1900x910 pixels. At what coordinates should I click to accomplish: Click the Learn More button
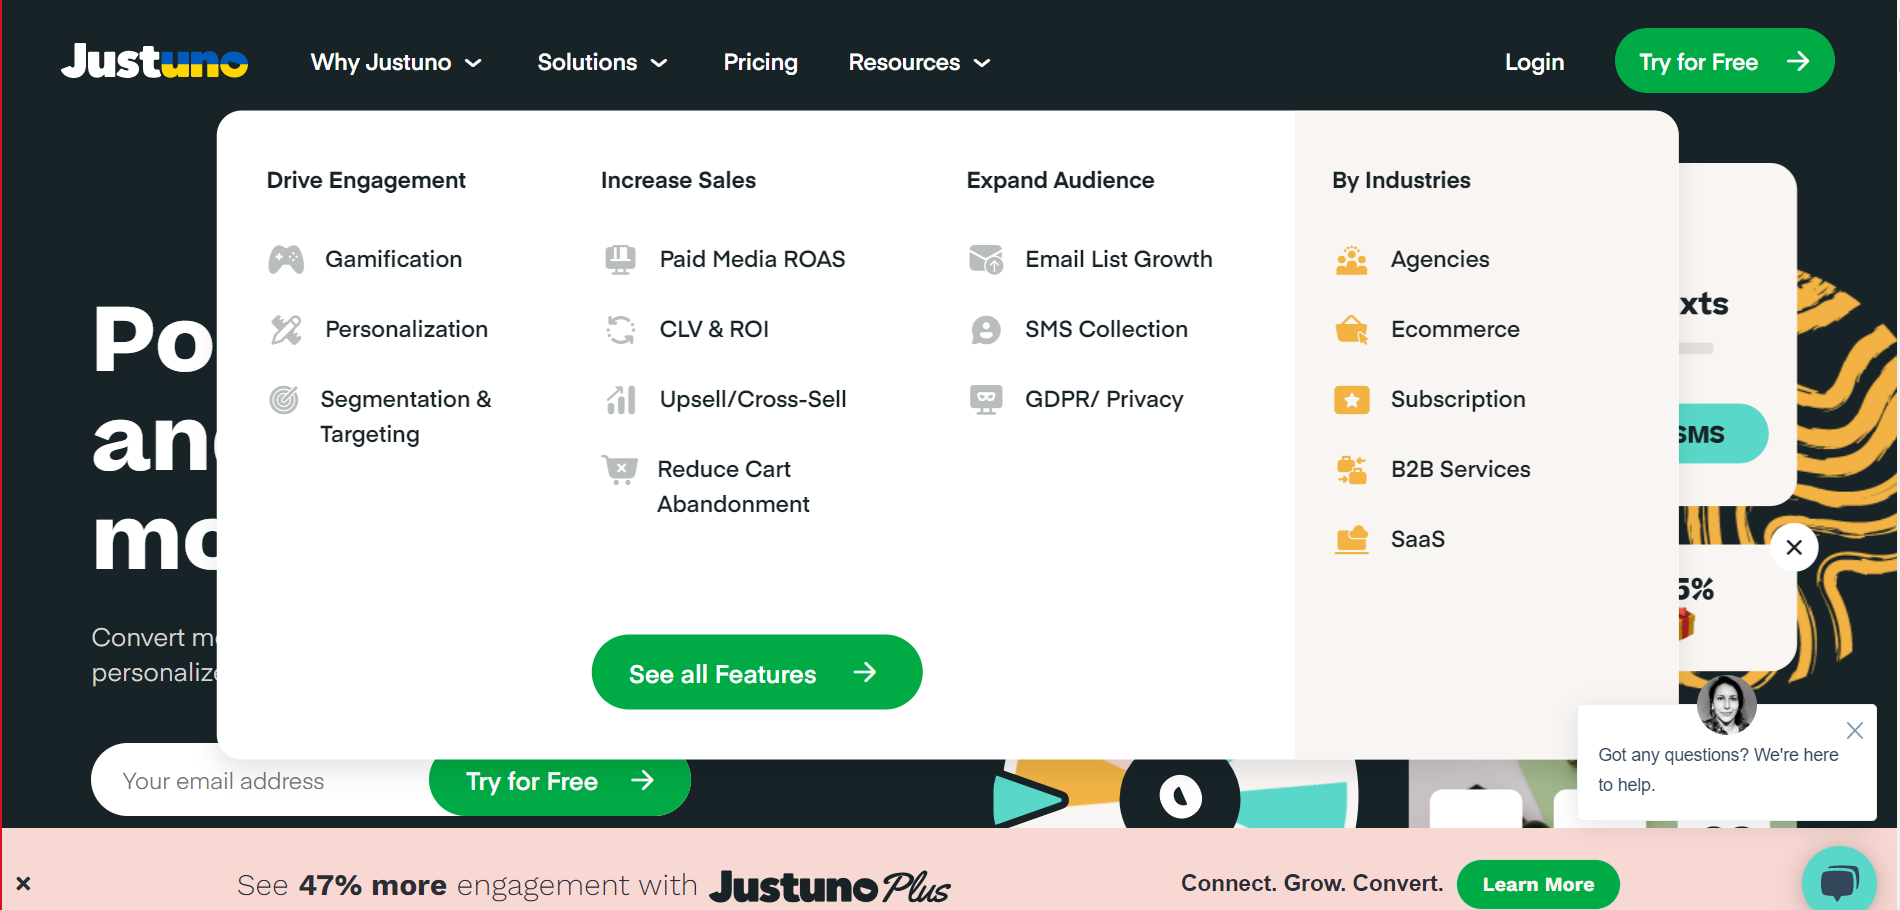point(1538,884)
